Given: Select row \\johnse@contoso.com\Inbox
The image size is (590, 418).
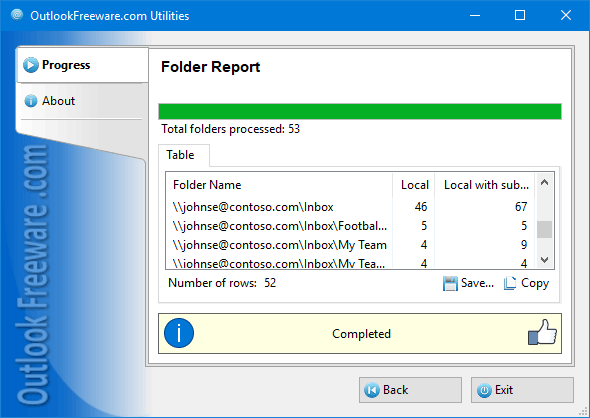Looking at the screenshot, I should (x=350, y=207).
